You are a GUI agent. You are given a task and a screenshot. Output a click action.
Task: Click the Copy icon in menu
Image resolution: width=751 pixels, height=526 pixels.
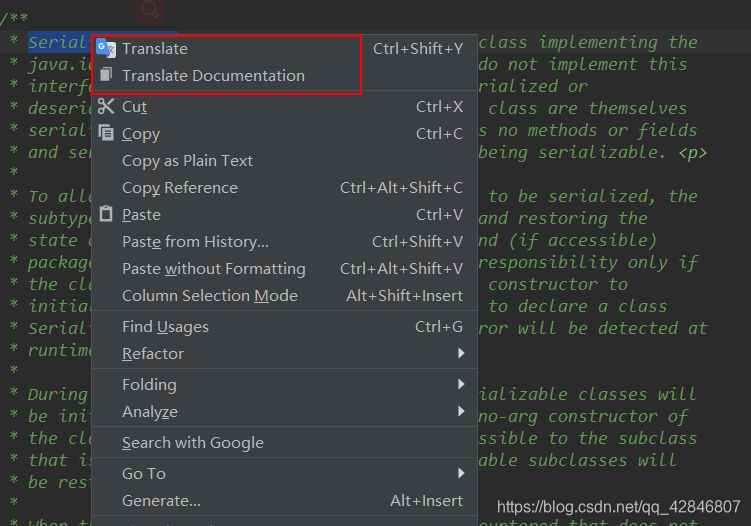(106, 132)
